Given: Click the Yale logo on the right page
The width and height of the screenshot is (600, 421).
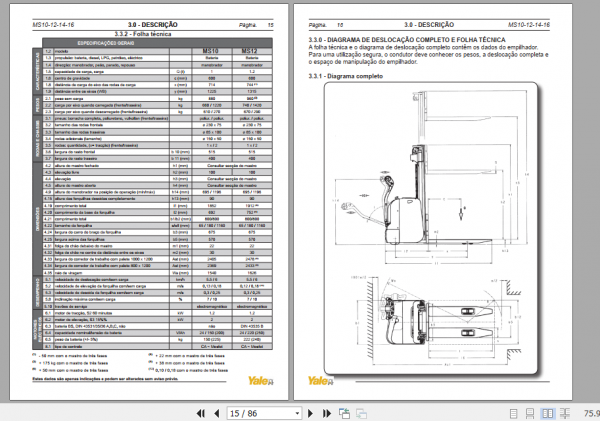Looking at the screenshot, I should click(321, 380).
